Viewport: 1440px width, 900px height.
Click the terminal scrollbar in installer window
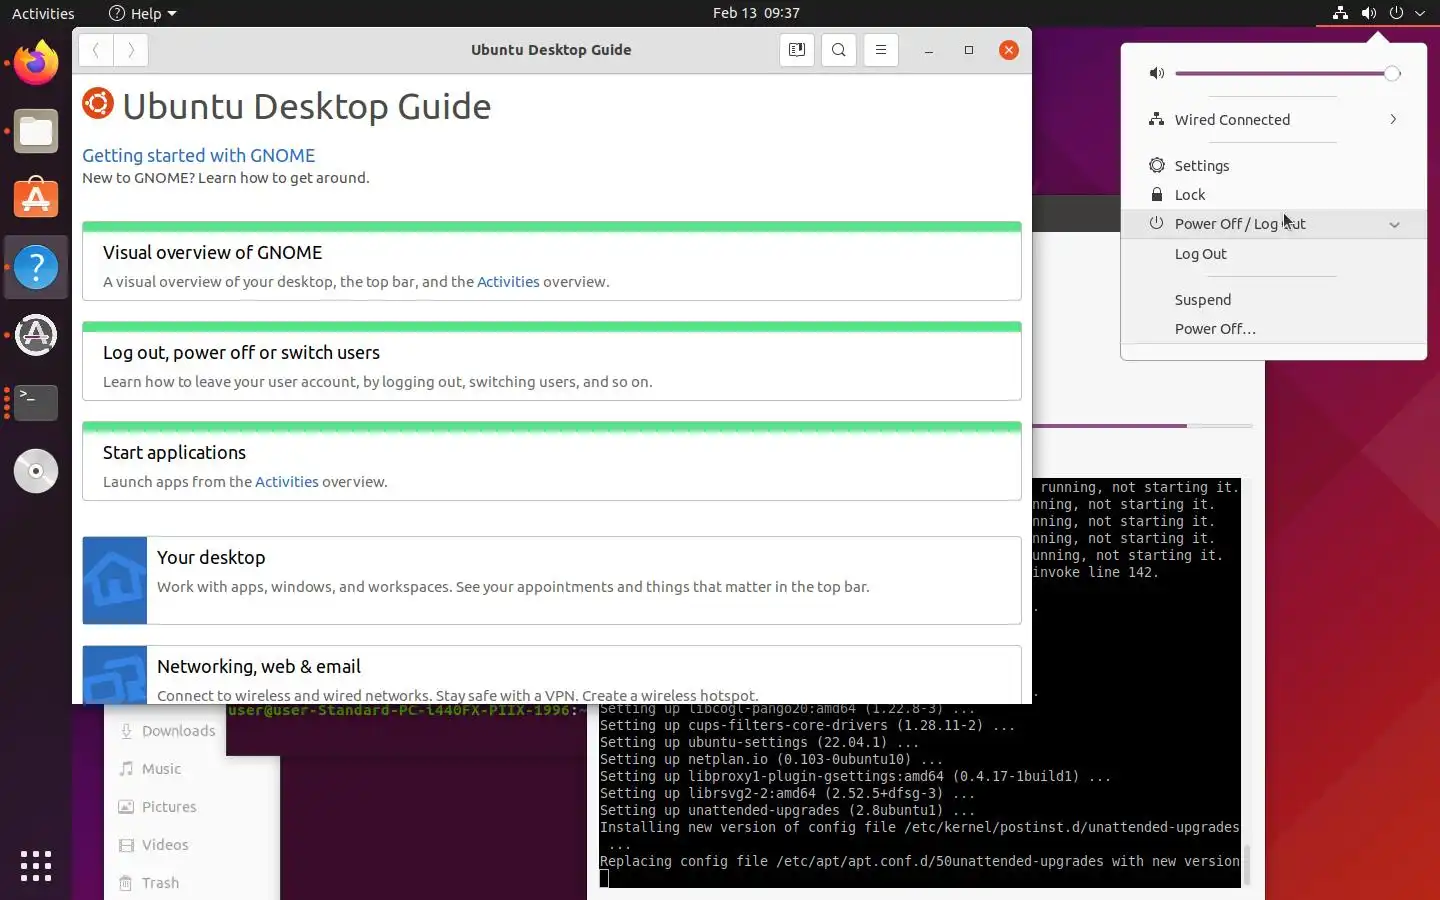click(1245, 863)
